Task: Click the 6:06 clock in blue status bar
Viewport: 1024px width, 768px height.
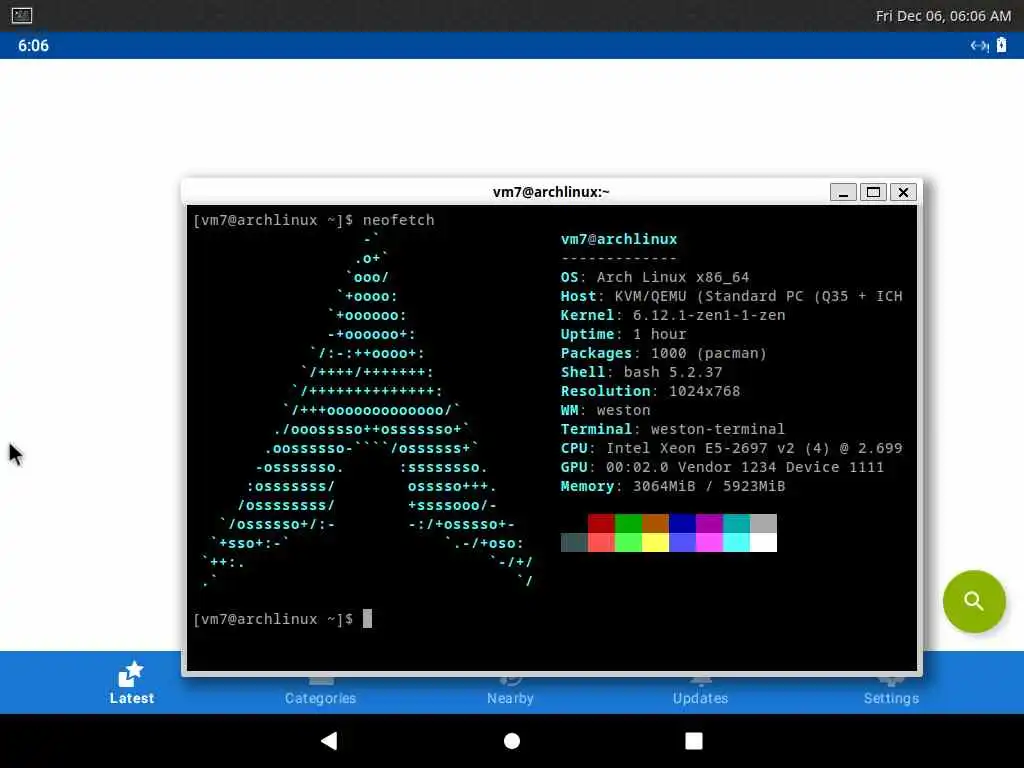Action: pos(33,46)
